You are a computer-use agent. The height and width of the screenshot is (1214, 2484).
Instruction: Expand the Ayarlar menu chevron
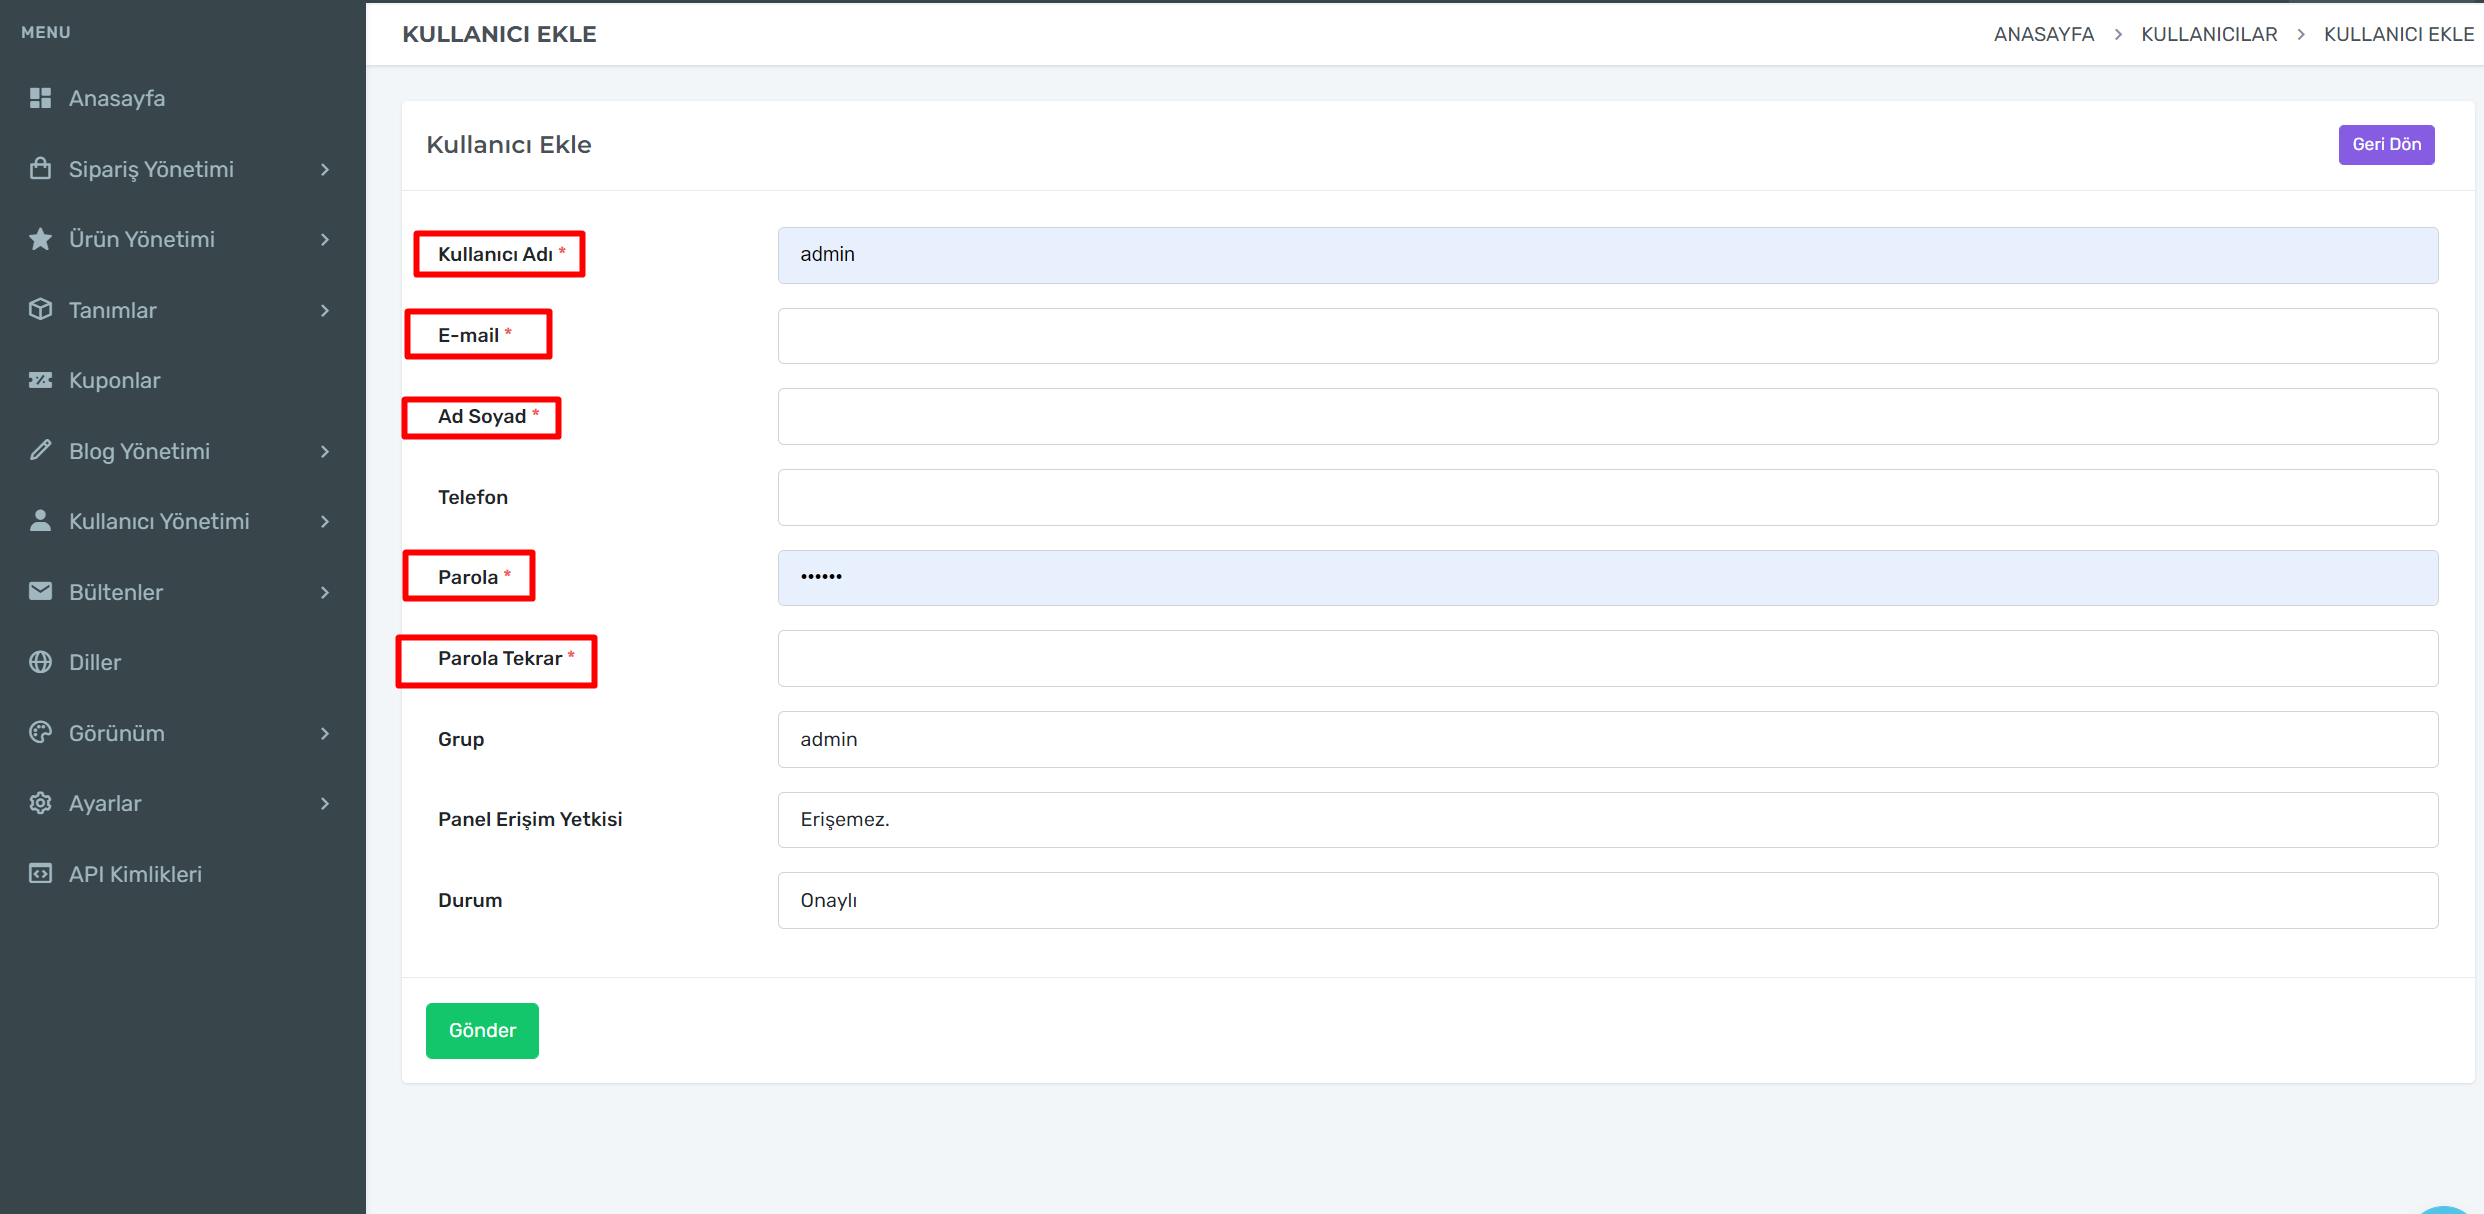(x=325, y=804)
